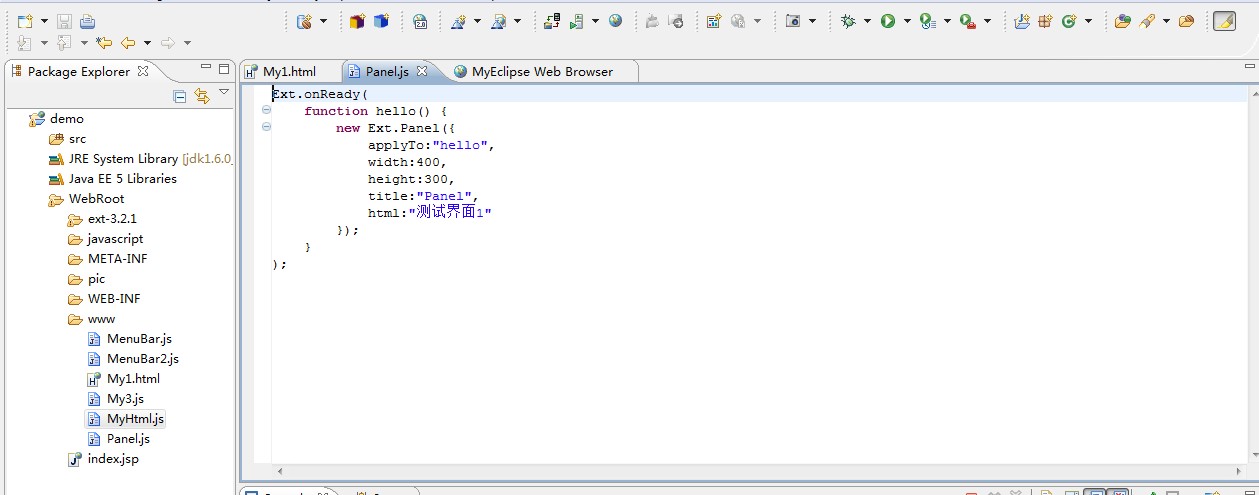Open the dropdown arrow beside New icon
Image resolution: width=1259 pixels, height=495 pixels.
pos(44,21)
